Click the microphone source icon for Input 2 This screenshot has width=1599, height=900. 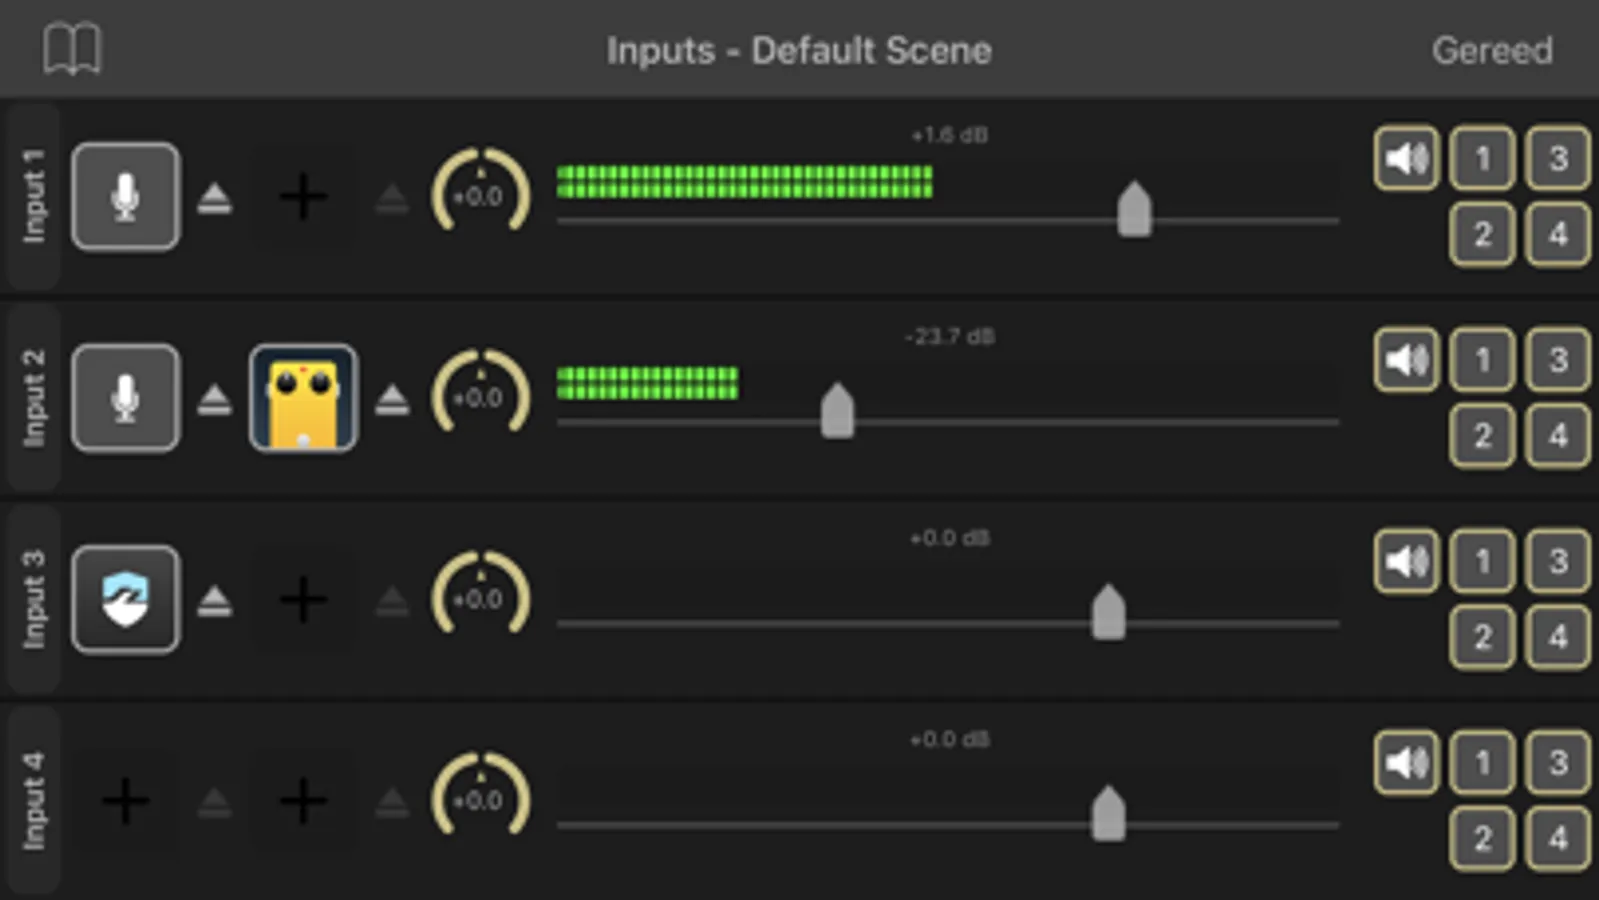126,399
